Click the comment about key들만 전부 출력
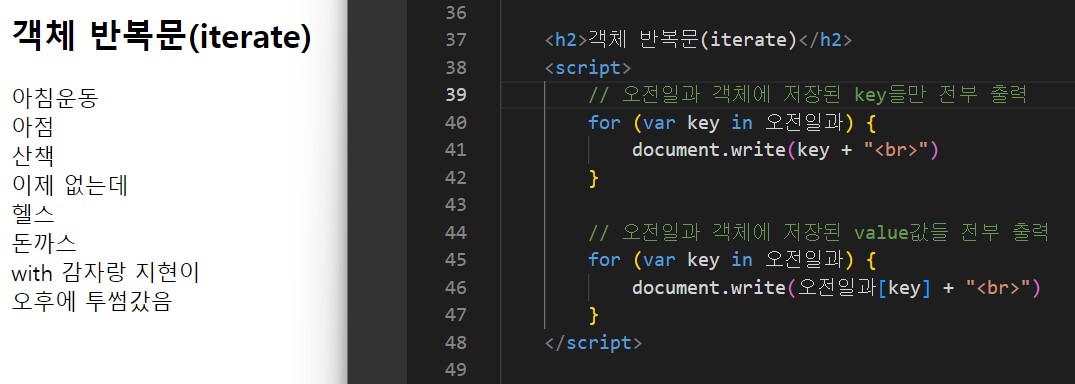 807,95
